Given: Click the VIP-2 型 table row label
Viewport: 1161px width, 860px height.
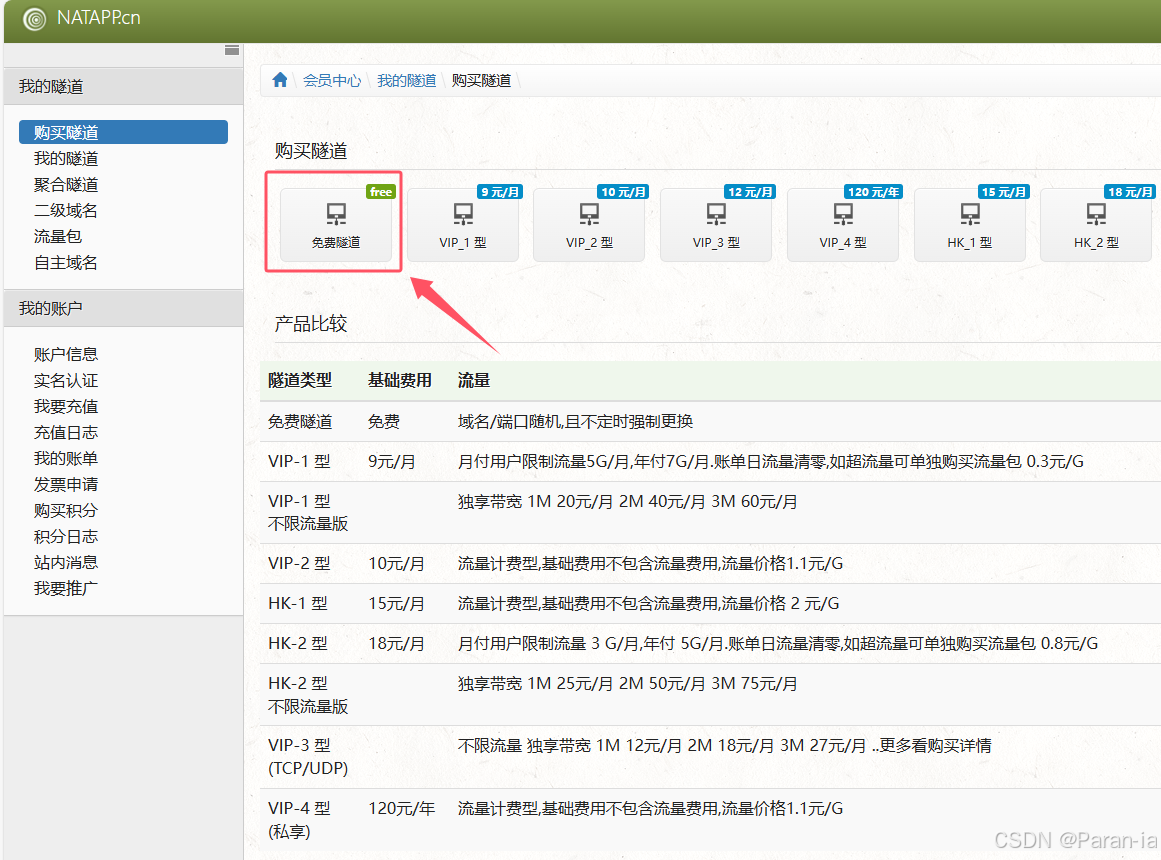Looking at the screenshot, I should [x=299, y=564].
